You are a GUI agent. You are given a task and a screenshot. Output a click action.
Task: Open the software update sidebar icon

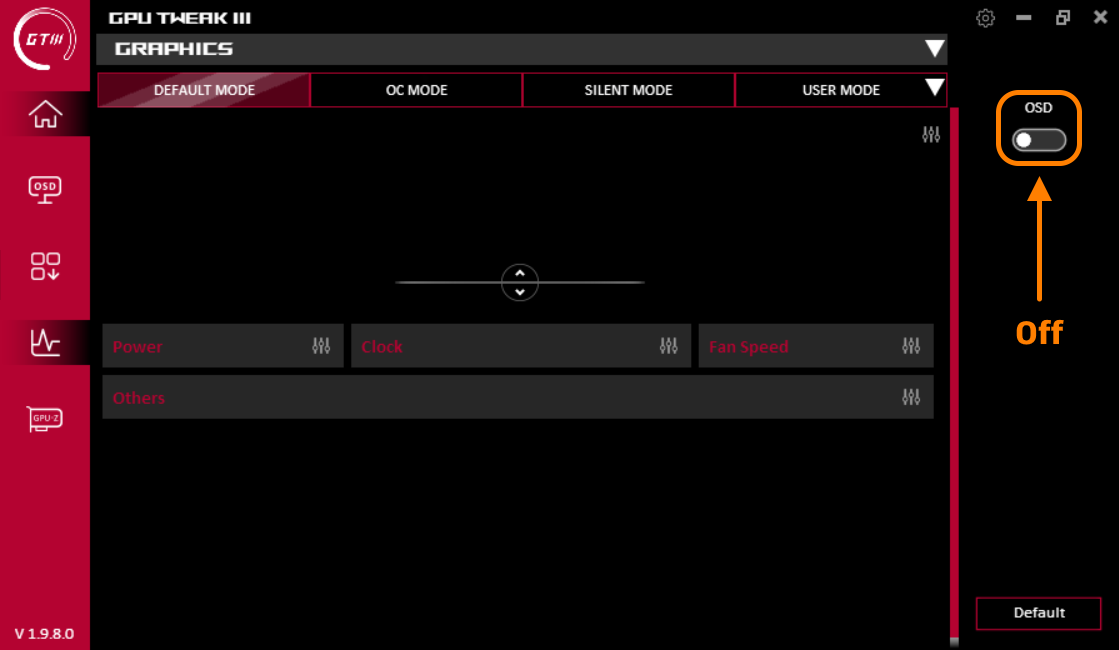(x=45, y=266)
